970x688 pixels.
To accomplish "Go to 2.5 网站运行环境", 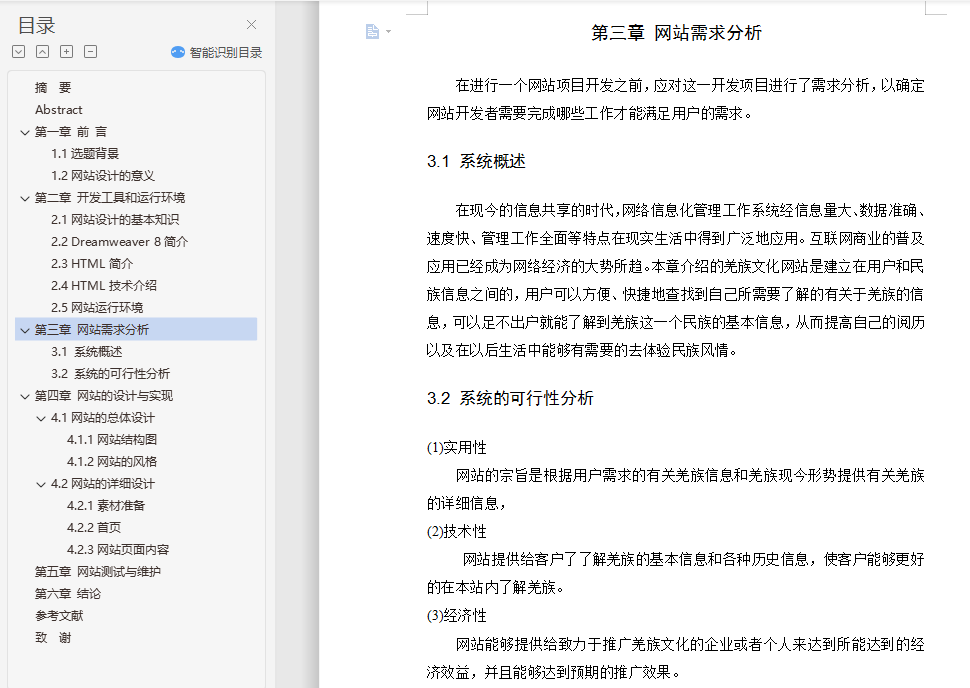I will 97,307.
